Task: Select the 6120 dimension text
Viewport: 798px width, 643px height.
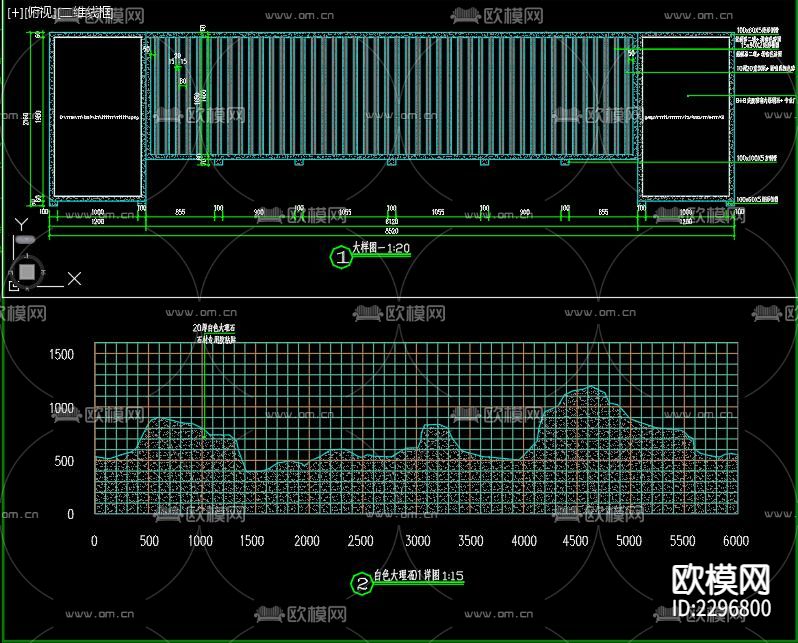Action: (x=391, y=221)
